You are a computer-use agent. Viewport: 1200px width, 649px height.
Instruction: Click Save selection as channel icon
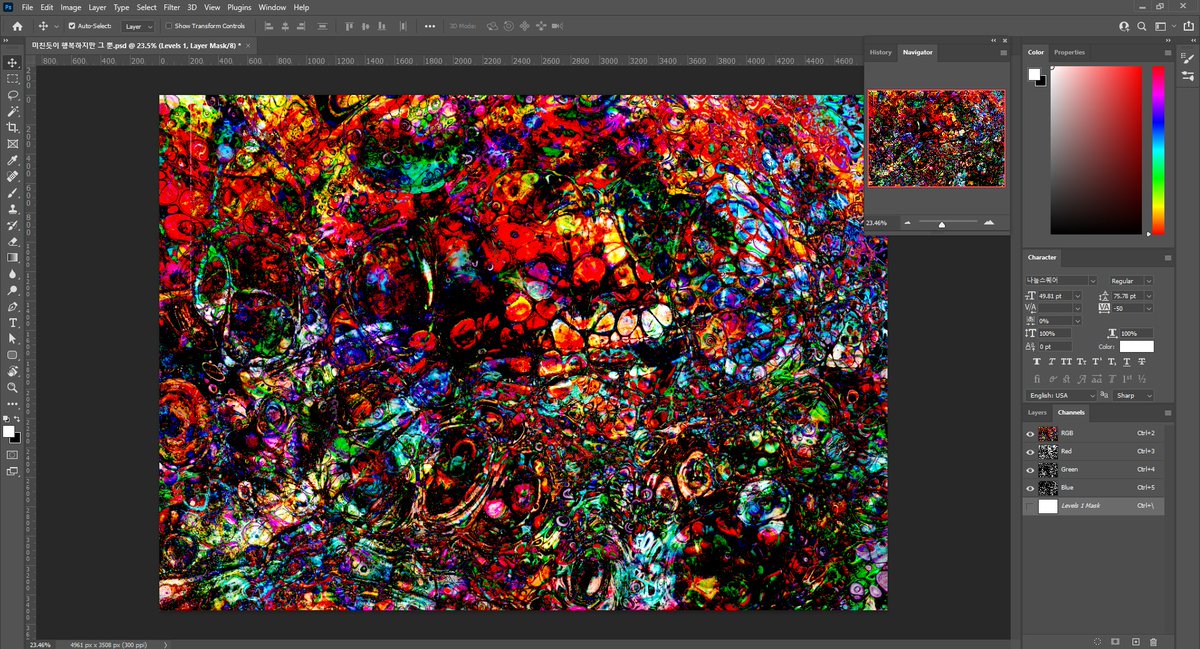coord(1116,641)
